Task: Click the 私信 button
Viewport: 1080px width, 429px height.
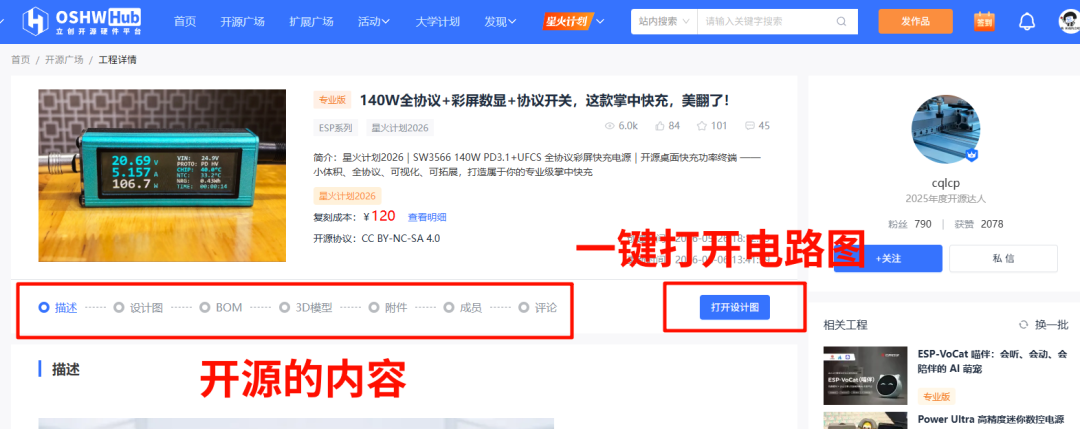Action: coord(1003,259)
